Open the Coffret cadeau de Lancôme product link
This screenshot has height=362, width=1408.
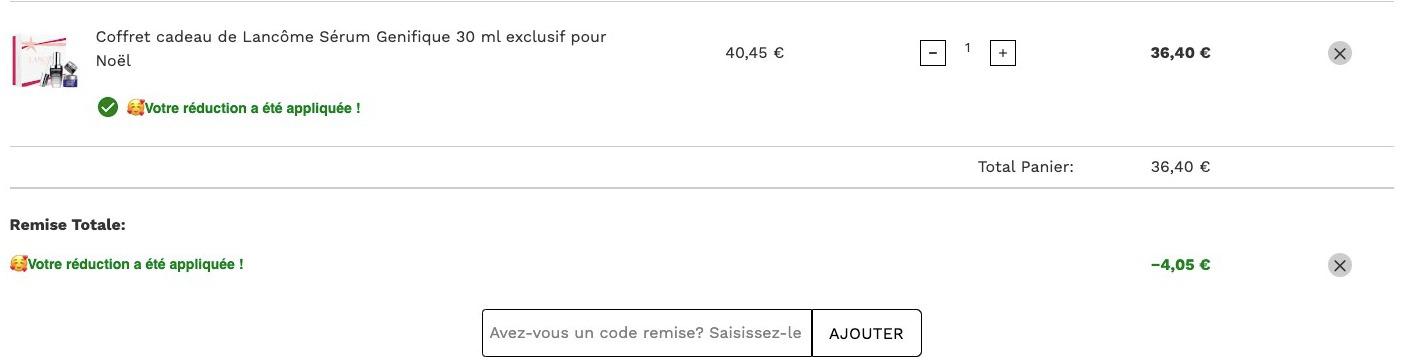[x=351, y=49]
